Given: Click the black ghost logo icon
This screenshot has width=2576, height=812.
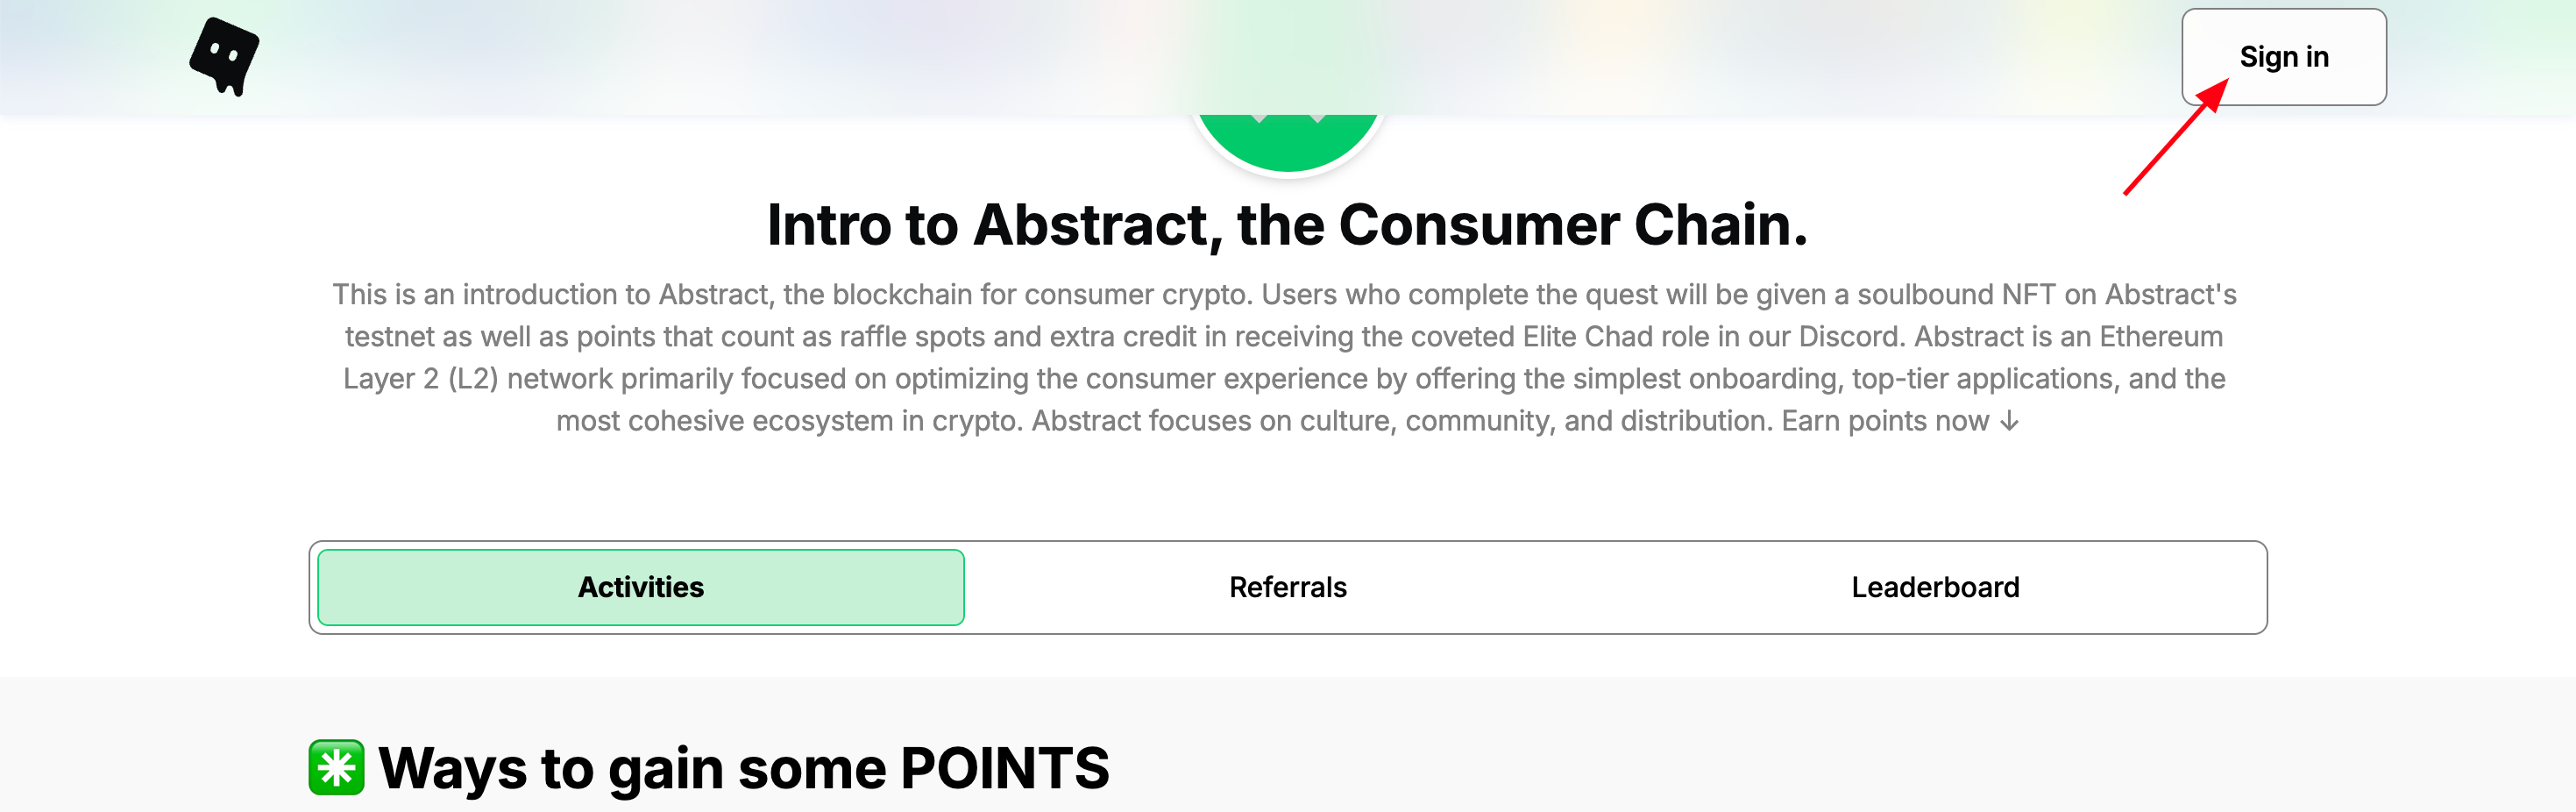Looking at the screenshot, I should click(x=225, y=56).
